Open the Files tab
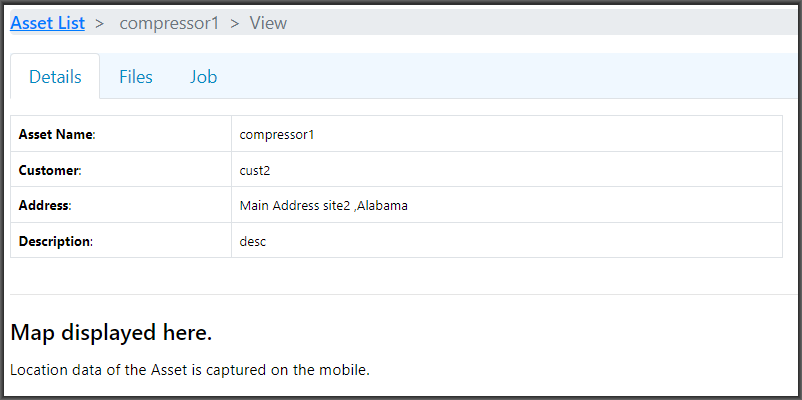Viewport: 802px width, 400px height. click(136, 77)
